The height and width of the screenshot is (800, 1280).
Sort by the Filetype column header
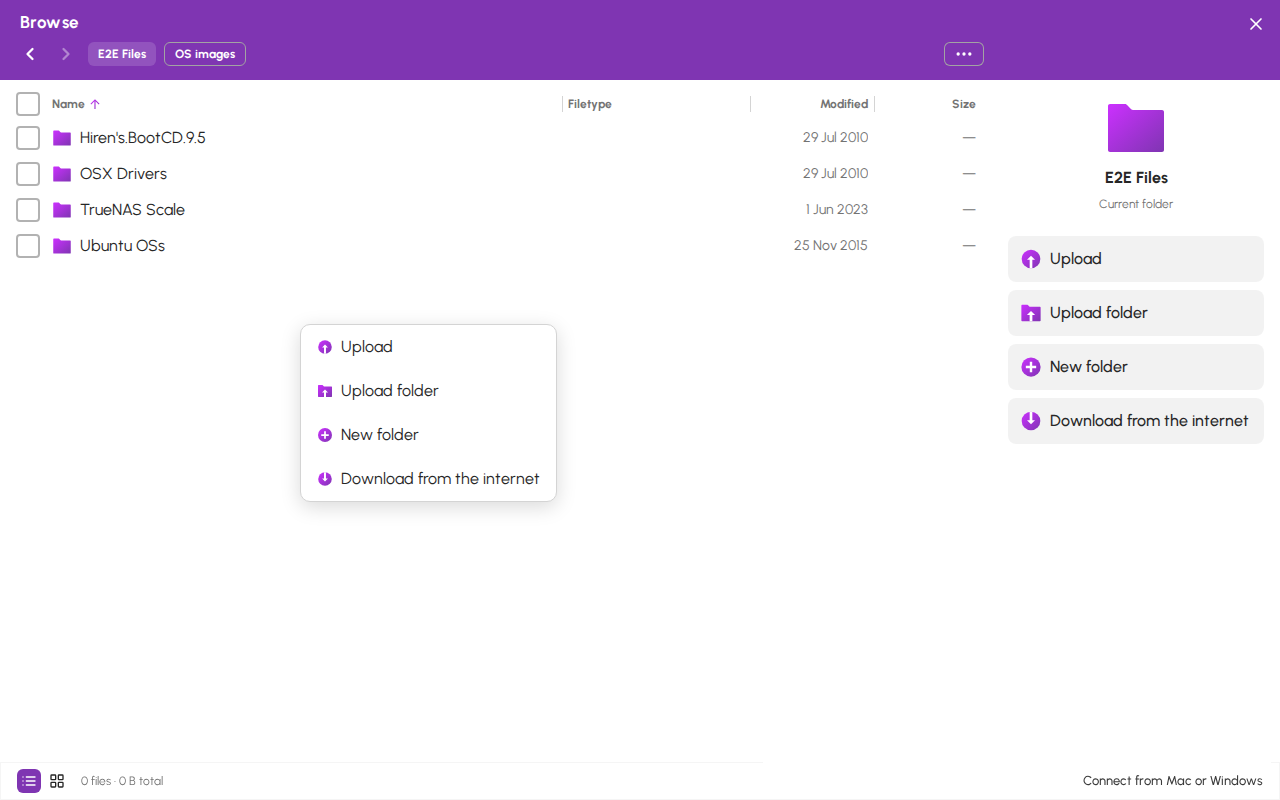click(x=590, y=104)
